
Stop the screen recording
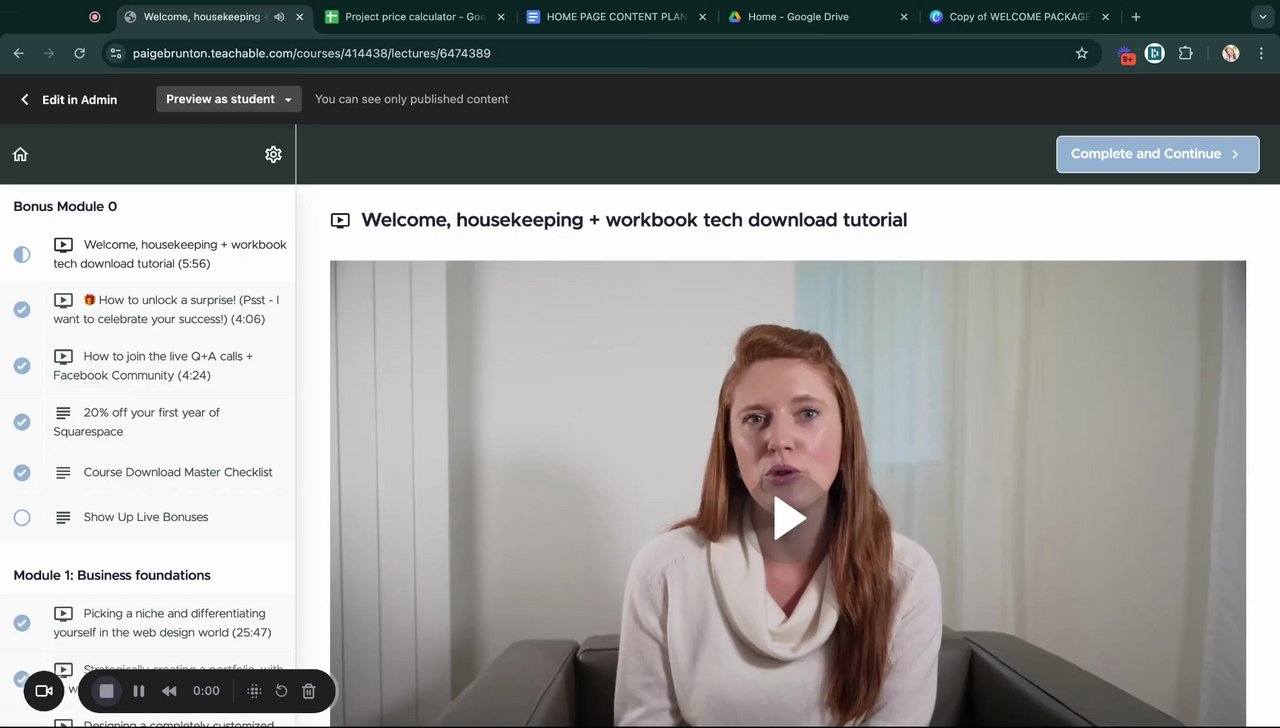point(106,691)
